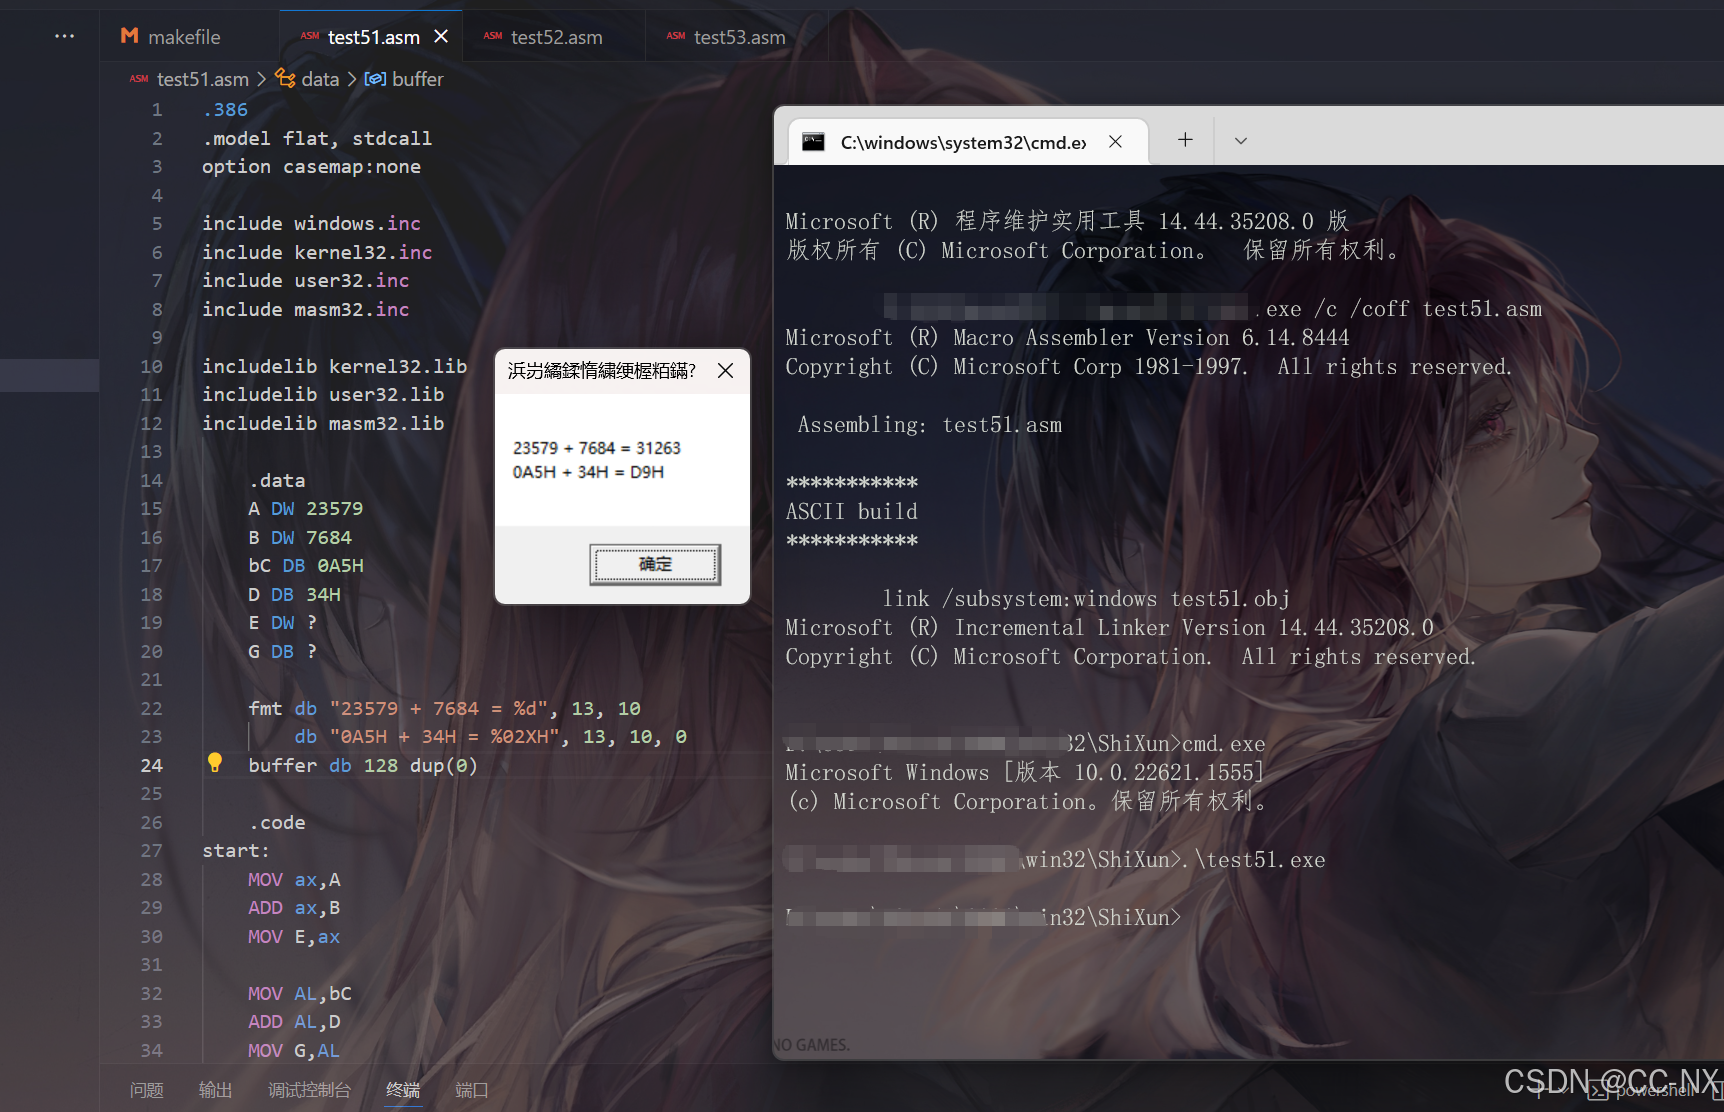The image size is (1724, 1112).
Task: Open the 调试控制台 panel tab
Action: pos(310,1089)
